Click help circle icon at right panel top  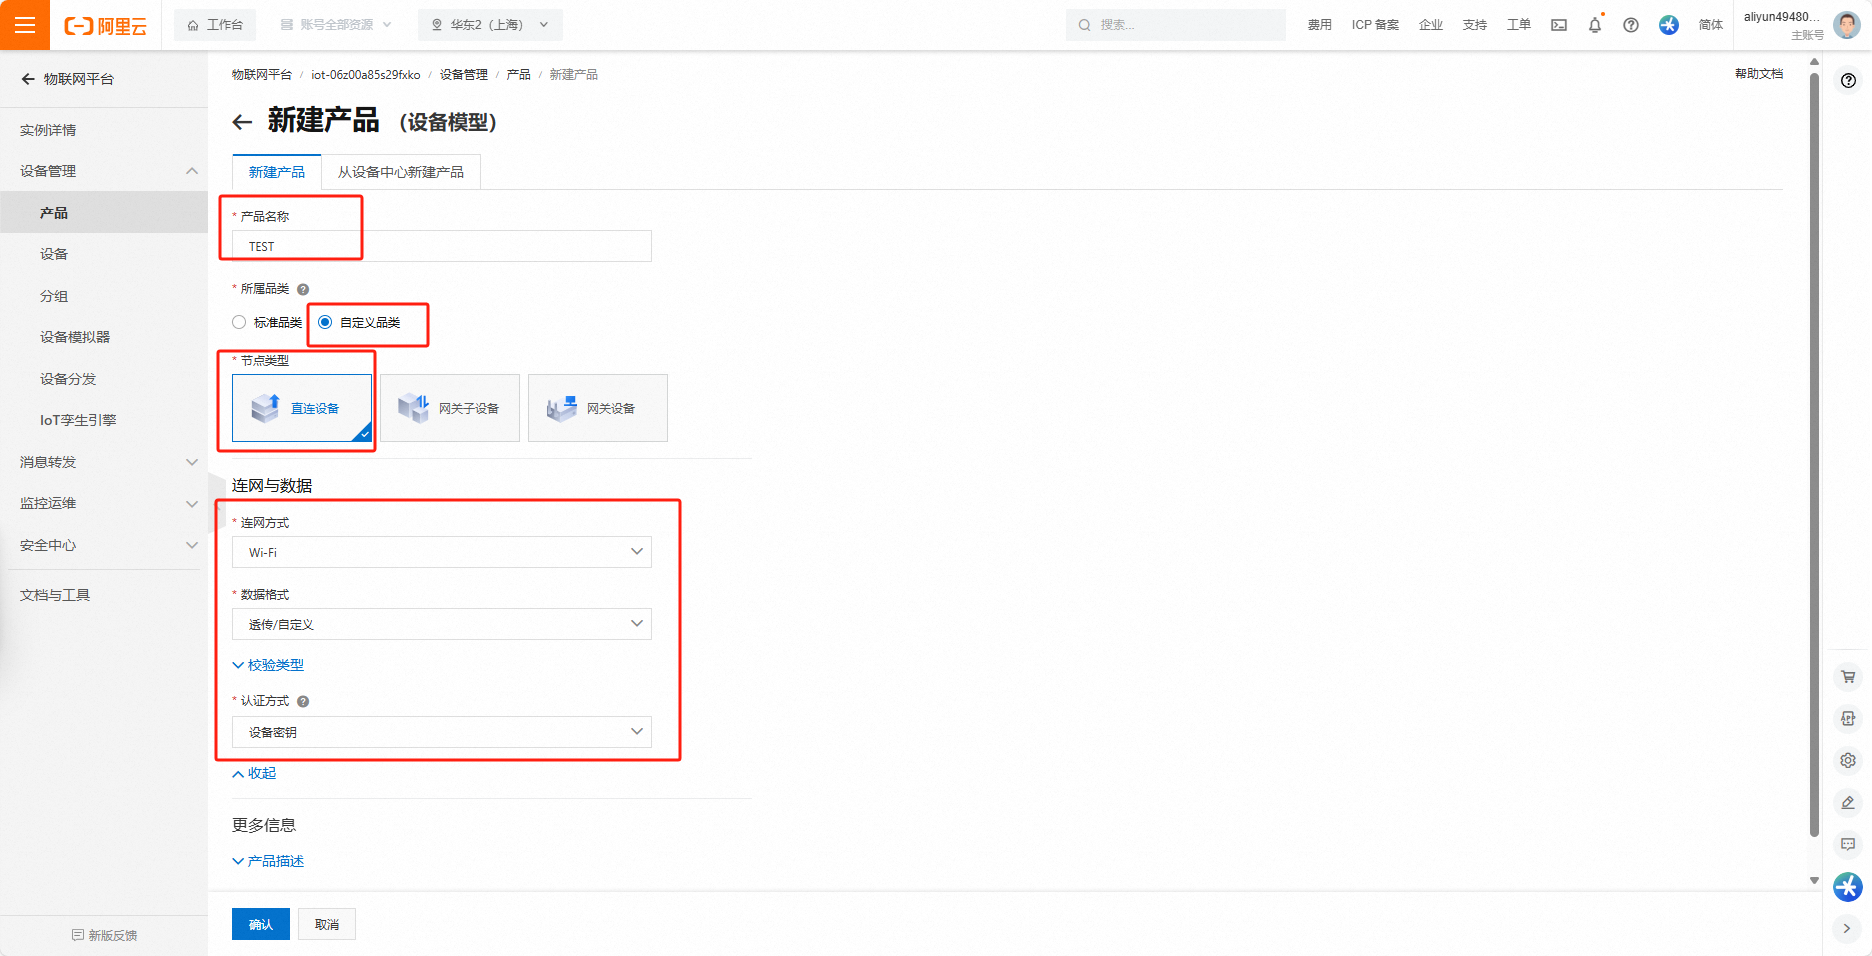[x=1849, y=81]
